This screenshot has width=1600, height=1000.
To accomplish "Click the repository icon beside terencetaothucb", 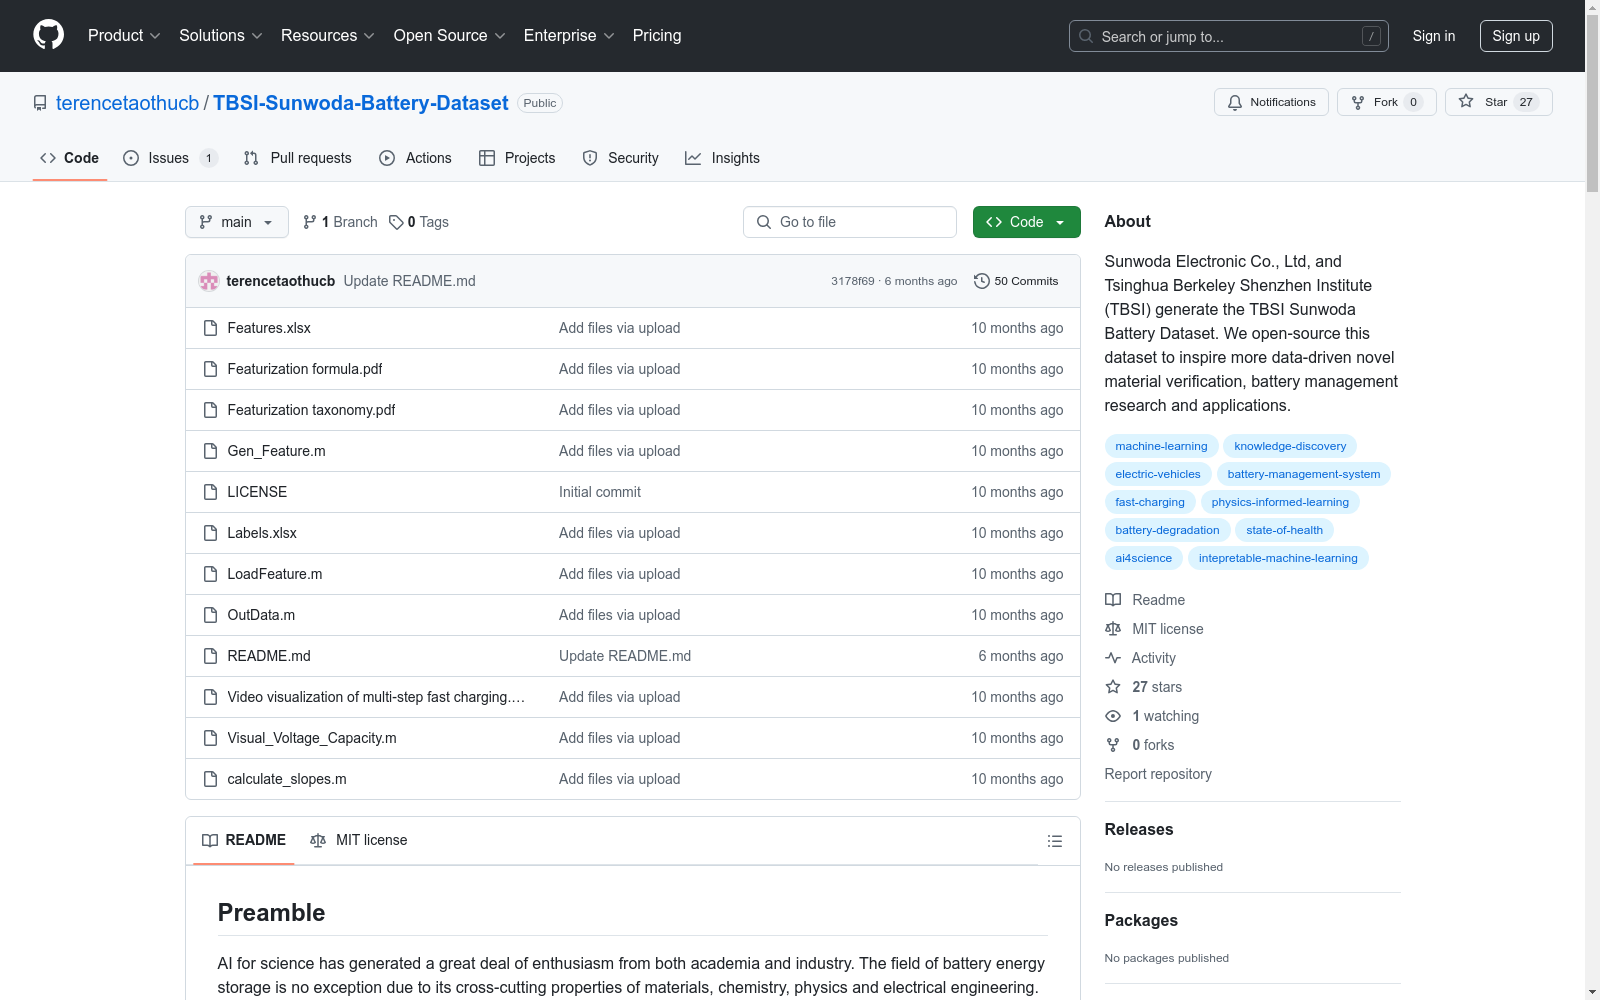I will [40, 103].
